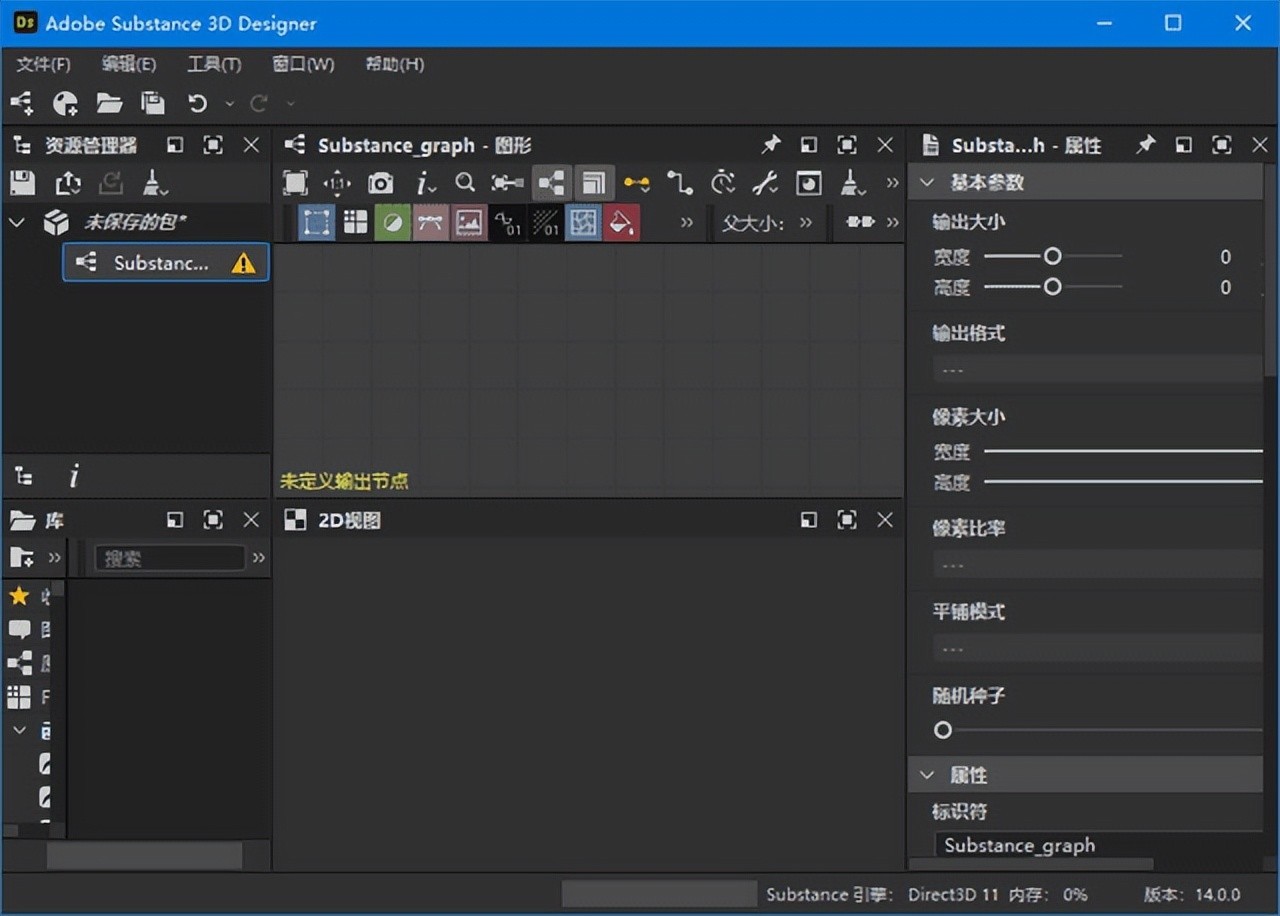Click the wrench tools icon in graph toolbar

point(765,183)
